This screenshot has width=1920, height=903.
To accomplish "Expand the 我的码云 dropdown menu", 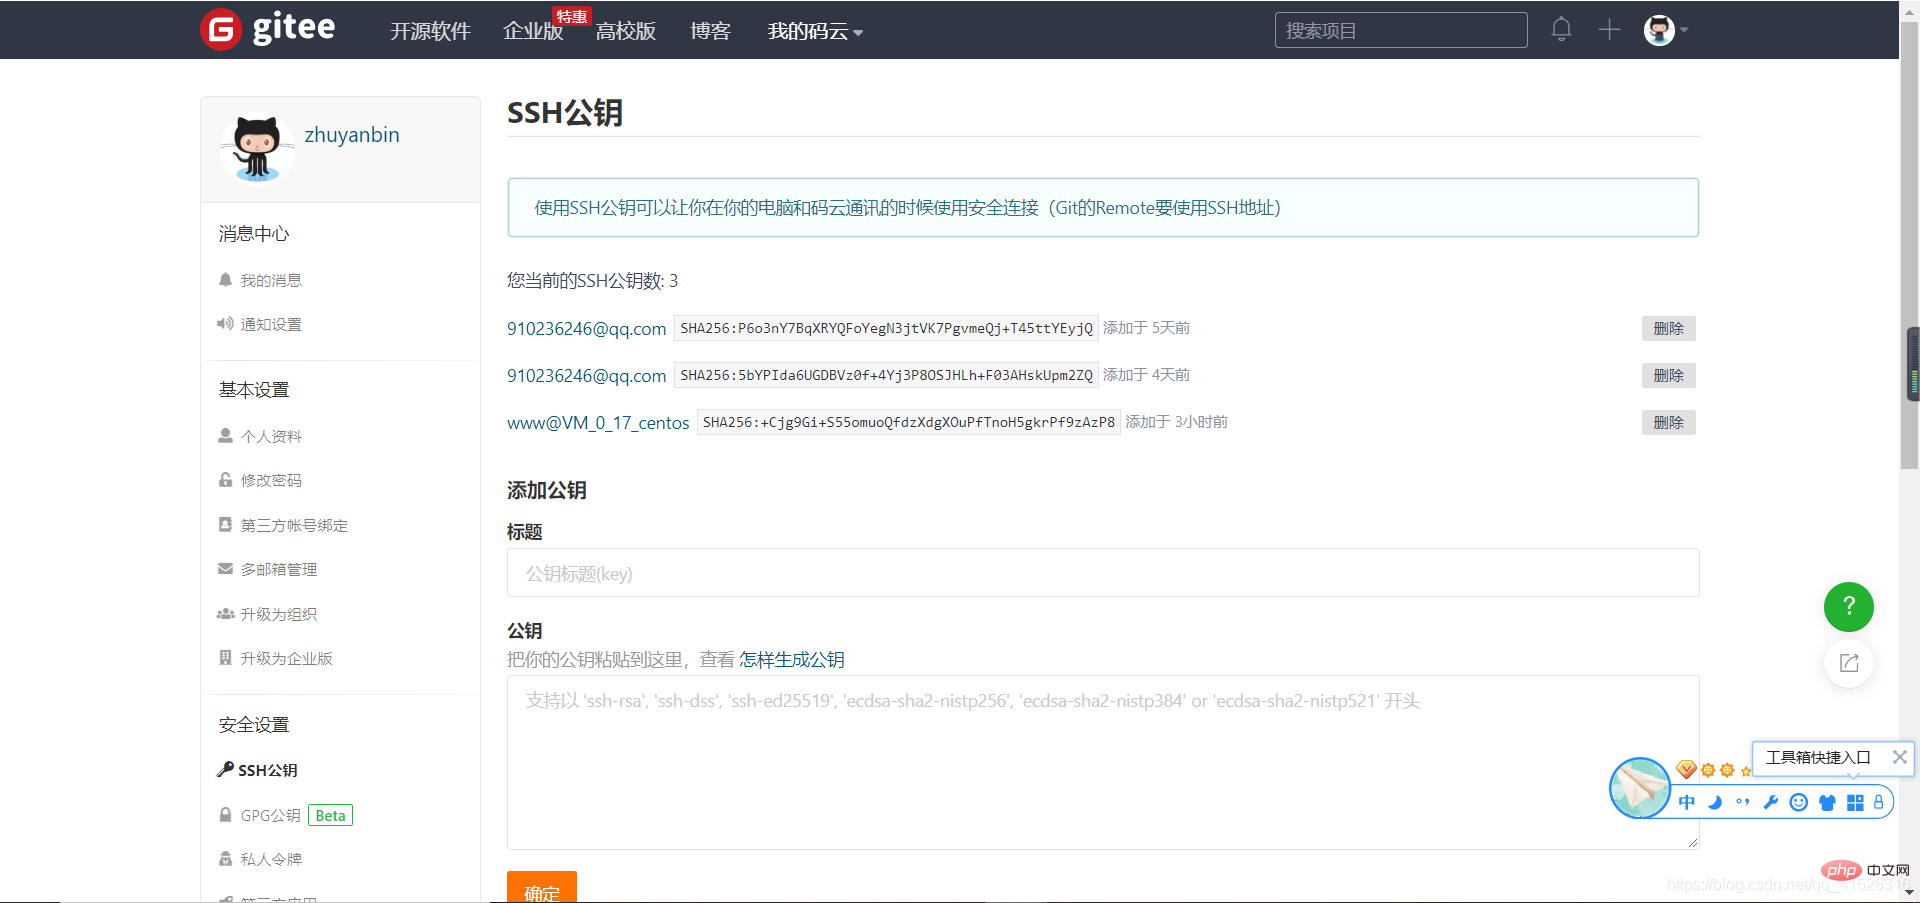I will tap(815, 31).
